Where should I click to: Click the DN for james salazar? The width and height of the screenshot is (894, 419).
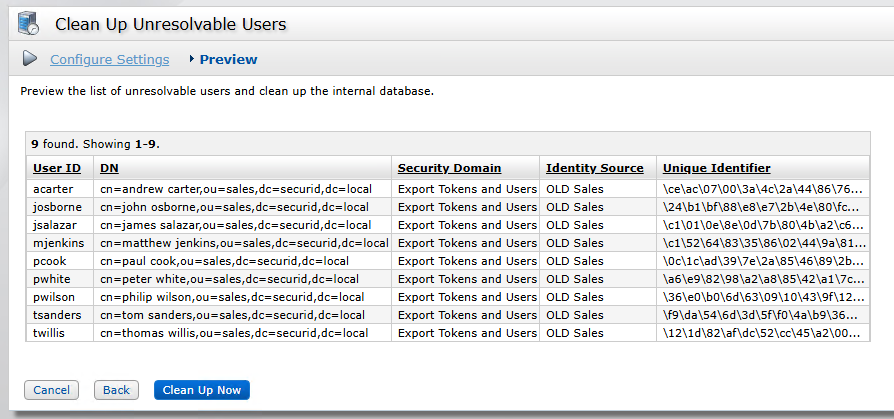tap(235, 225)
